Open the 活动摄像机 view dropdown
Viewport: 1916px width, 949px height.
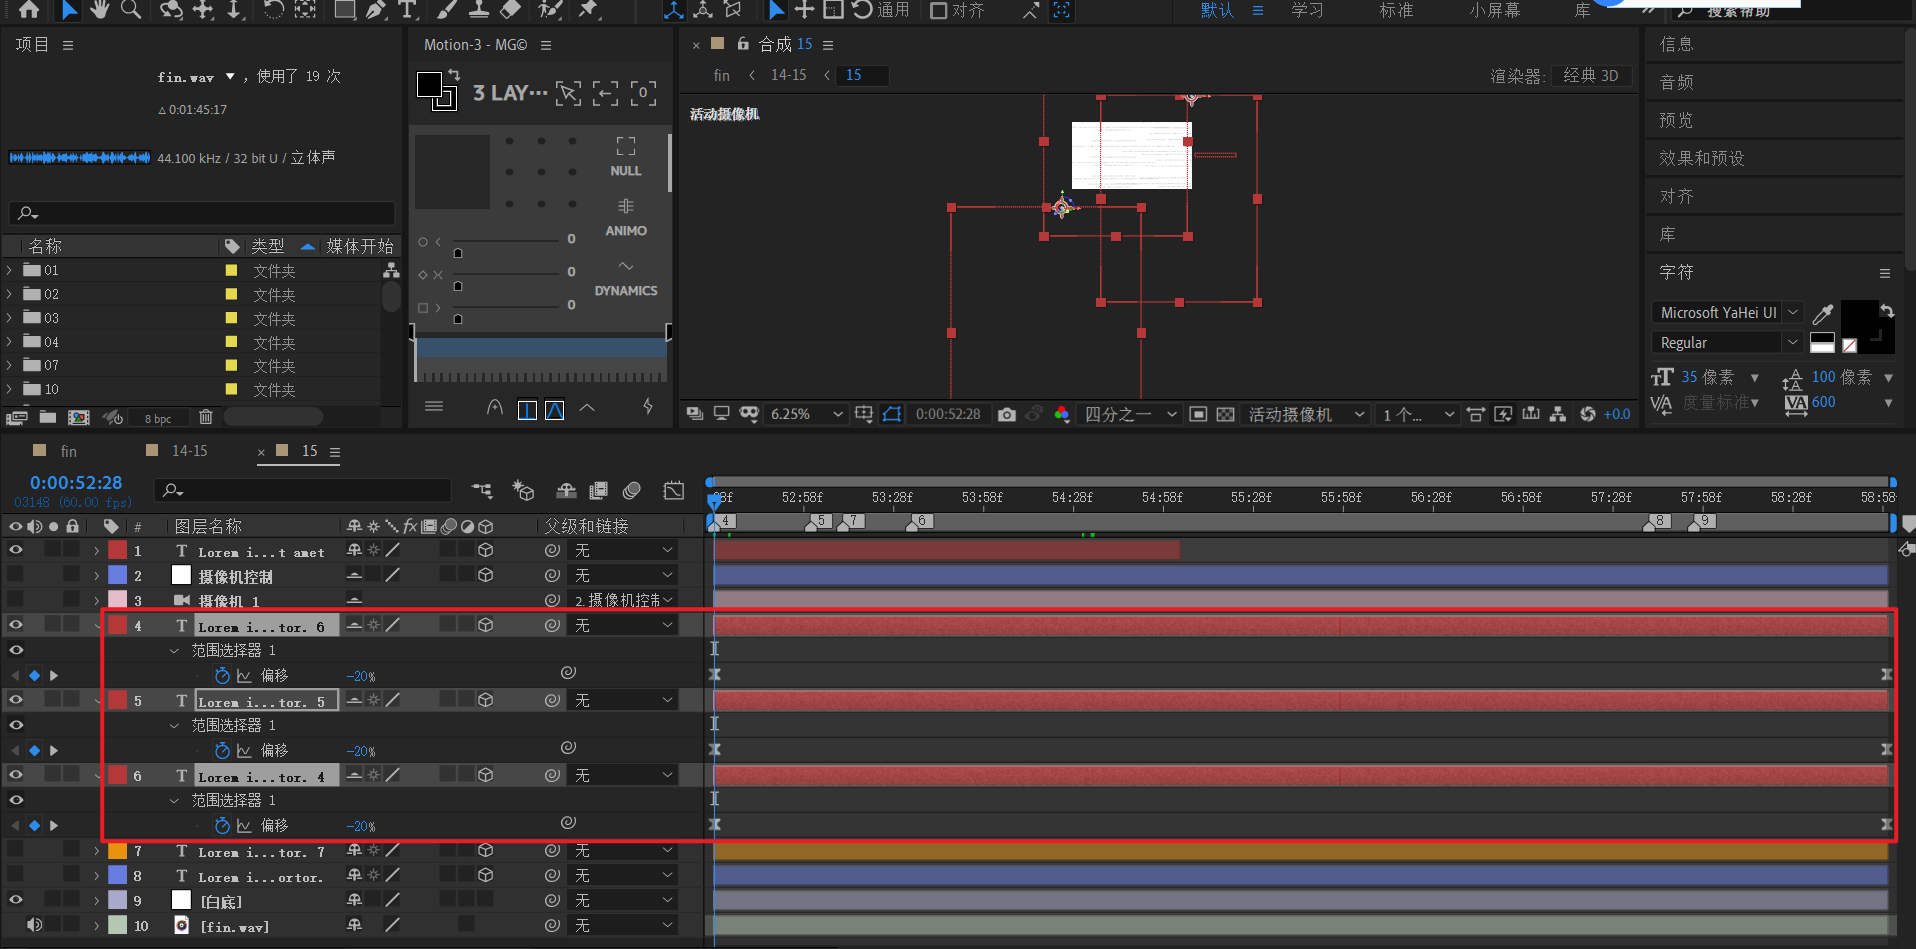pyautogui.click(x=1306, y=414)
